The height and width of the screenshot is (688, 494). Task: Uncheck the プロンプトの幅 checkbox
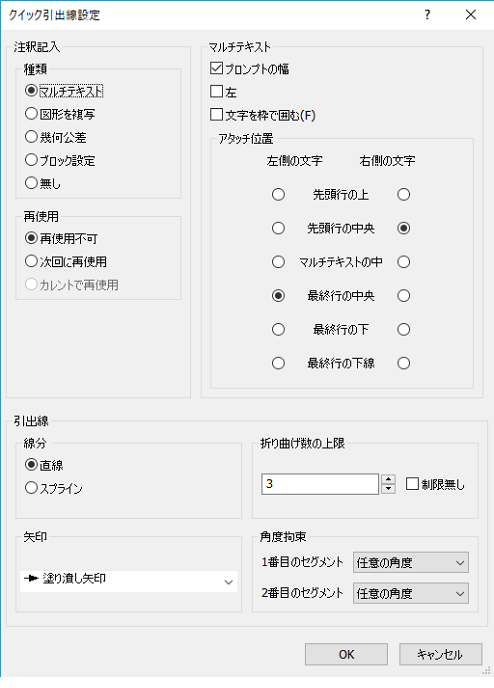coord(216,68)
